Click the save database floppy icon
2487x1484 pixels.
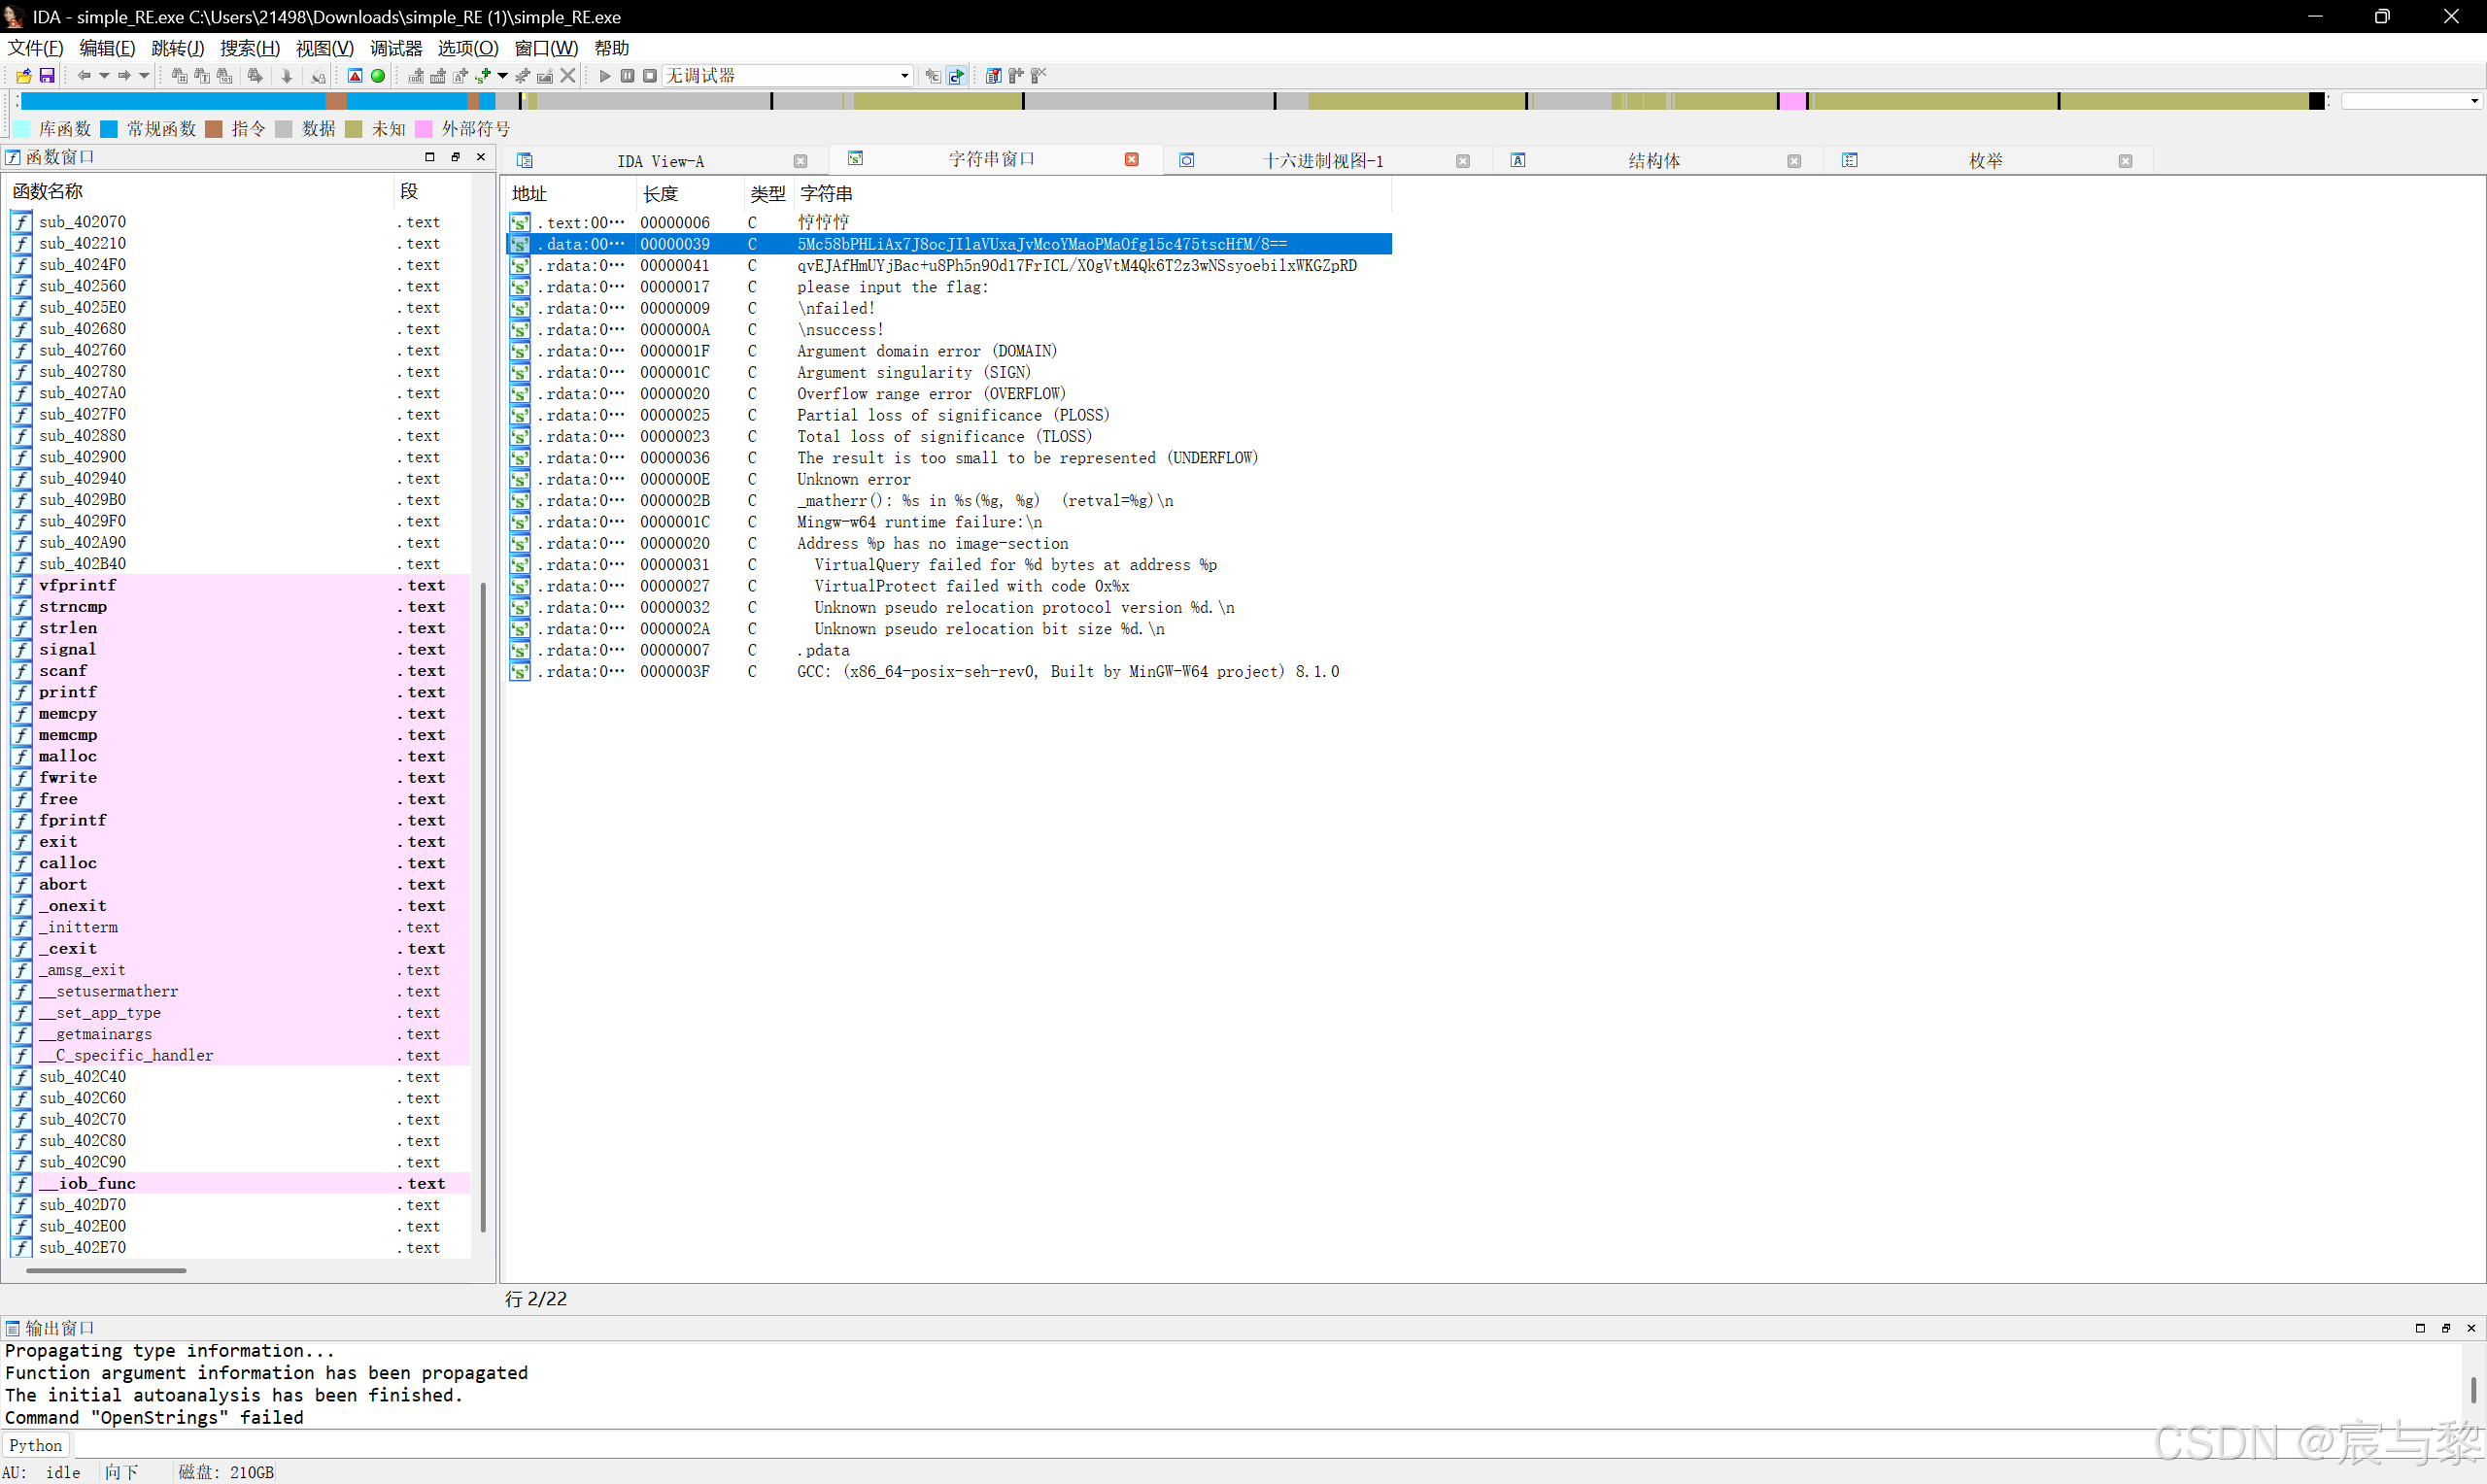[x=46, y=76]
